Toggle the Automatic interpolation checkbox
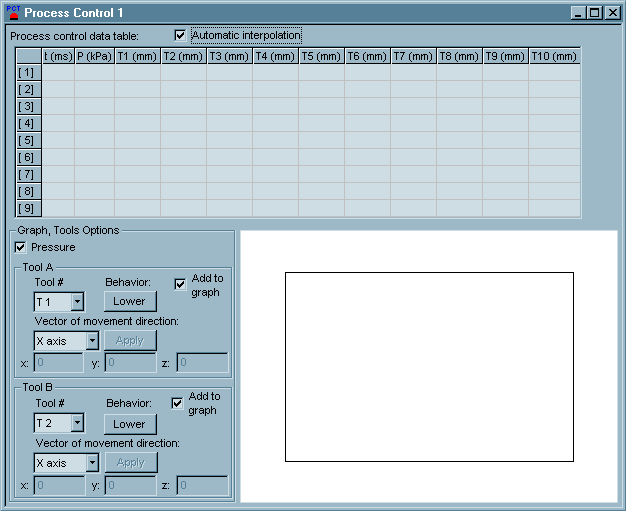Screen dimensions: 626x511 pos(180,35)
